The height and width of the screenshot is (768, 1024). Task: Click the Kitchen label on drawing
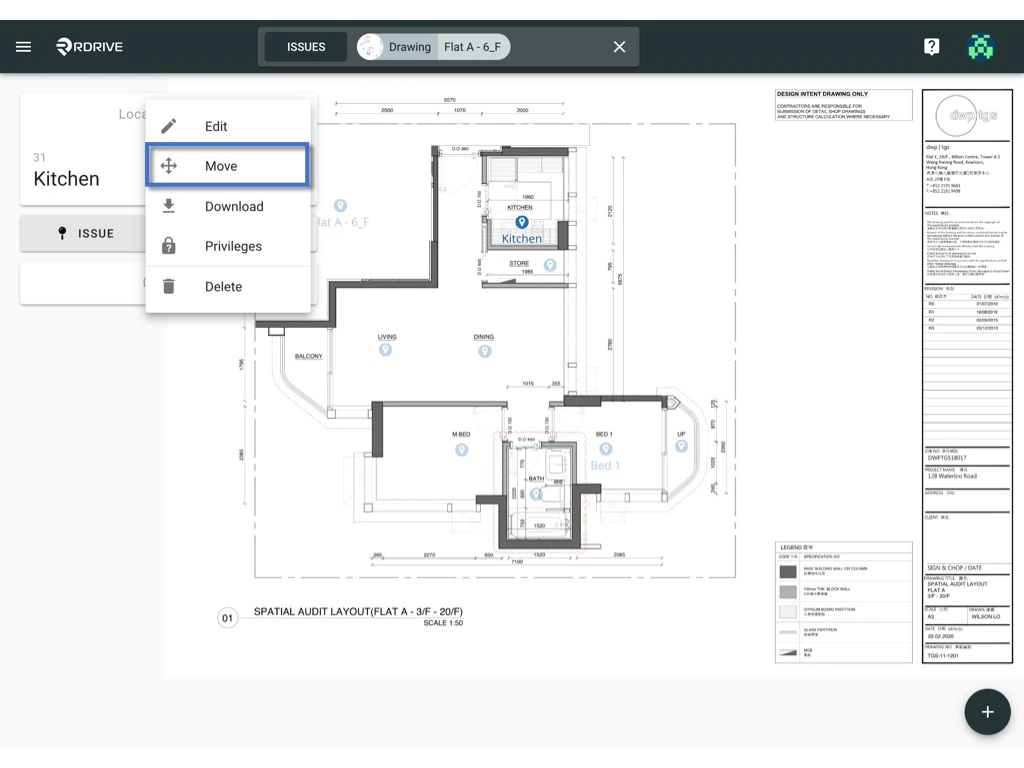point(521,239)
